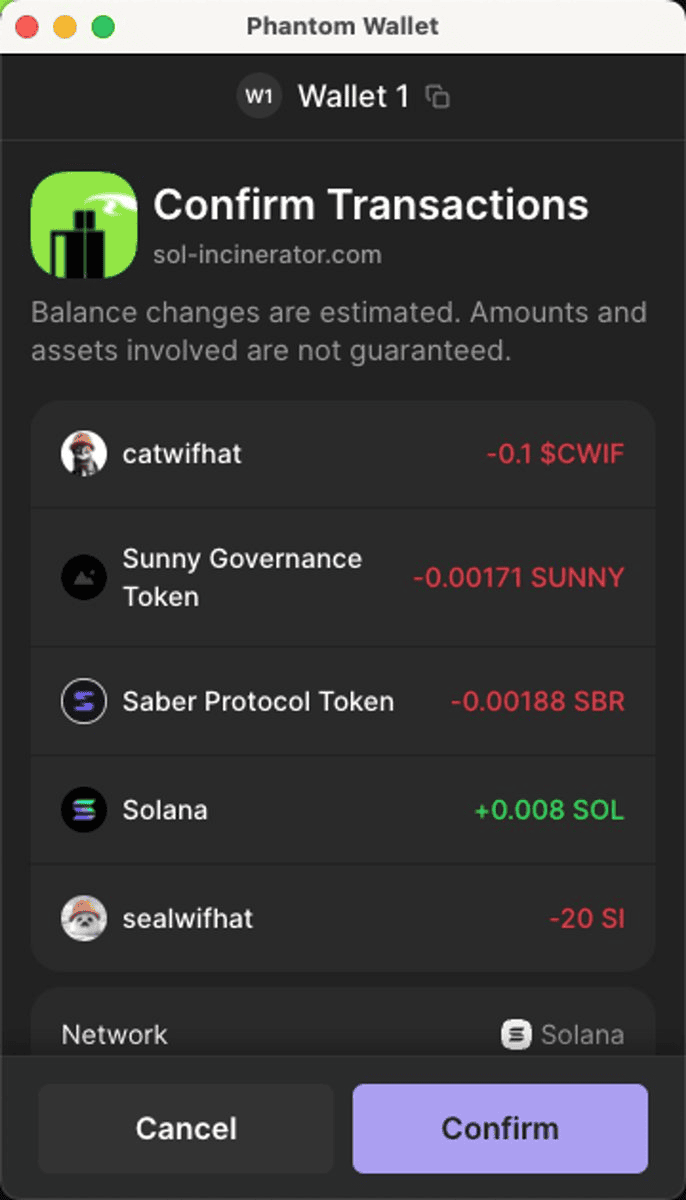686x1200 pixels.
Task: Select the sealwifhat transaction row
Action: pos(343,918)
